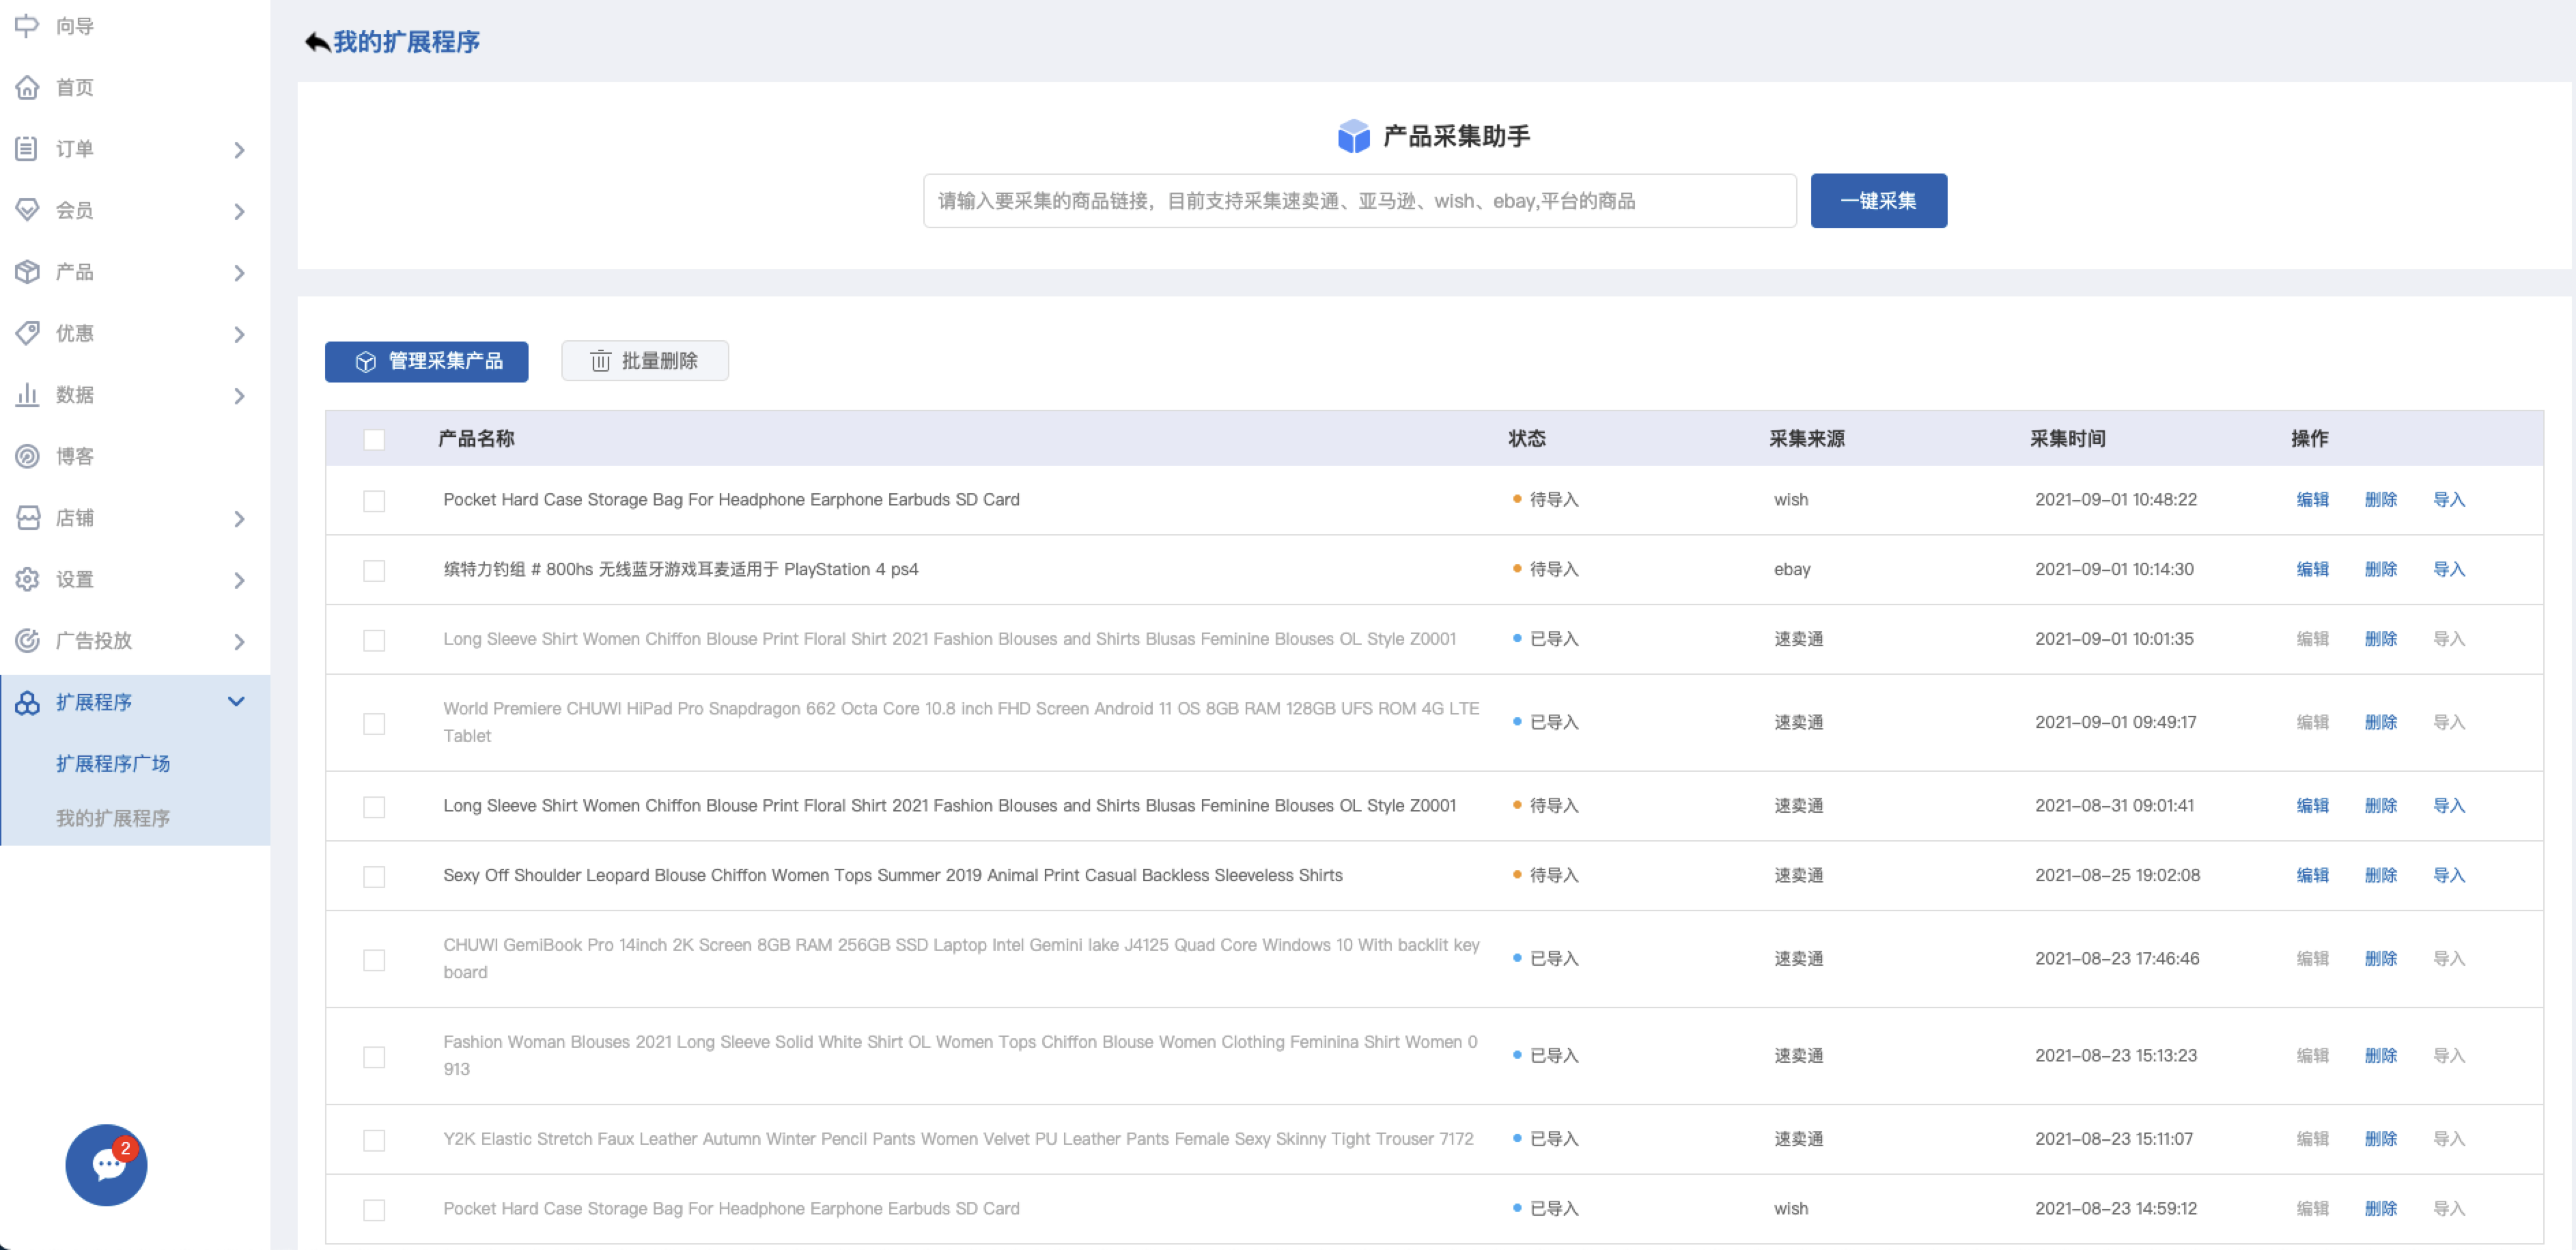Click the 产品 box icon
The image size is (2576, 1250).
[x=27, y=272]
